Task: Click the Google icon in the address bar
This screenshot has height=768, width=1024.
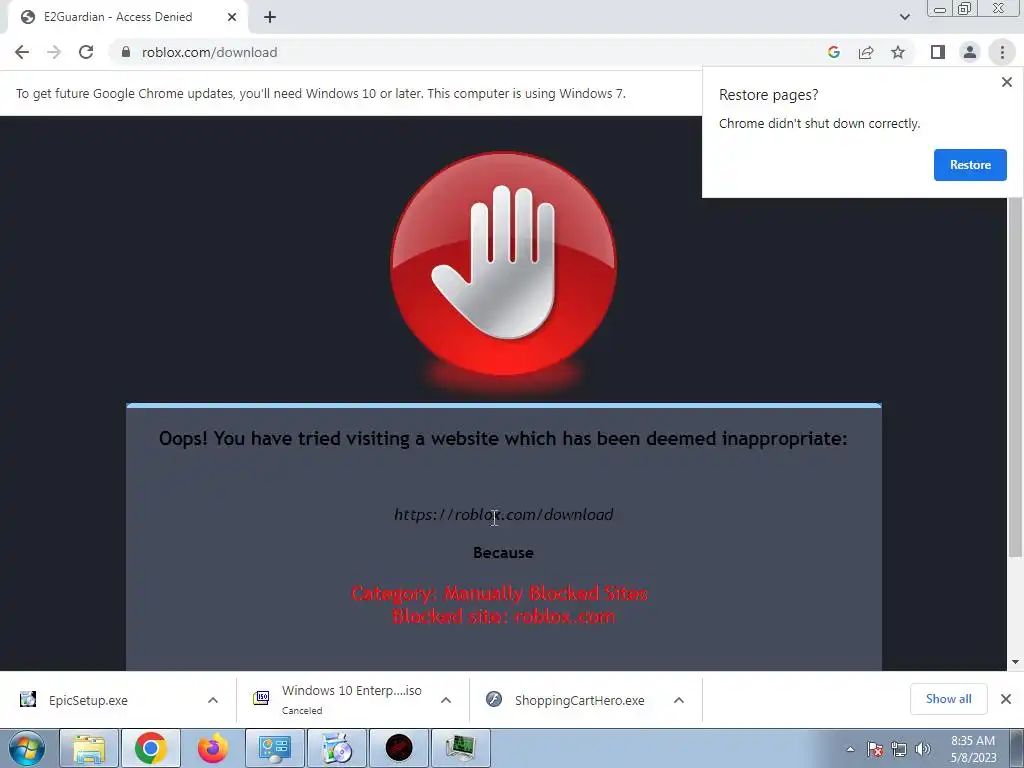Action: point(834,52)
